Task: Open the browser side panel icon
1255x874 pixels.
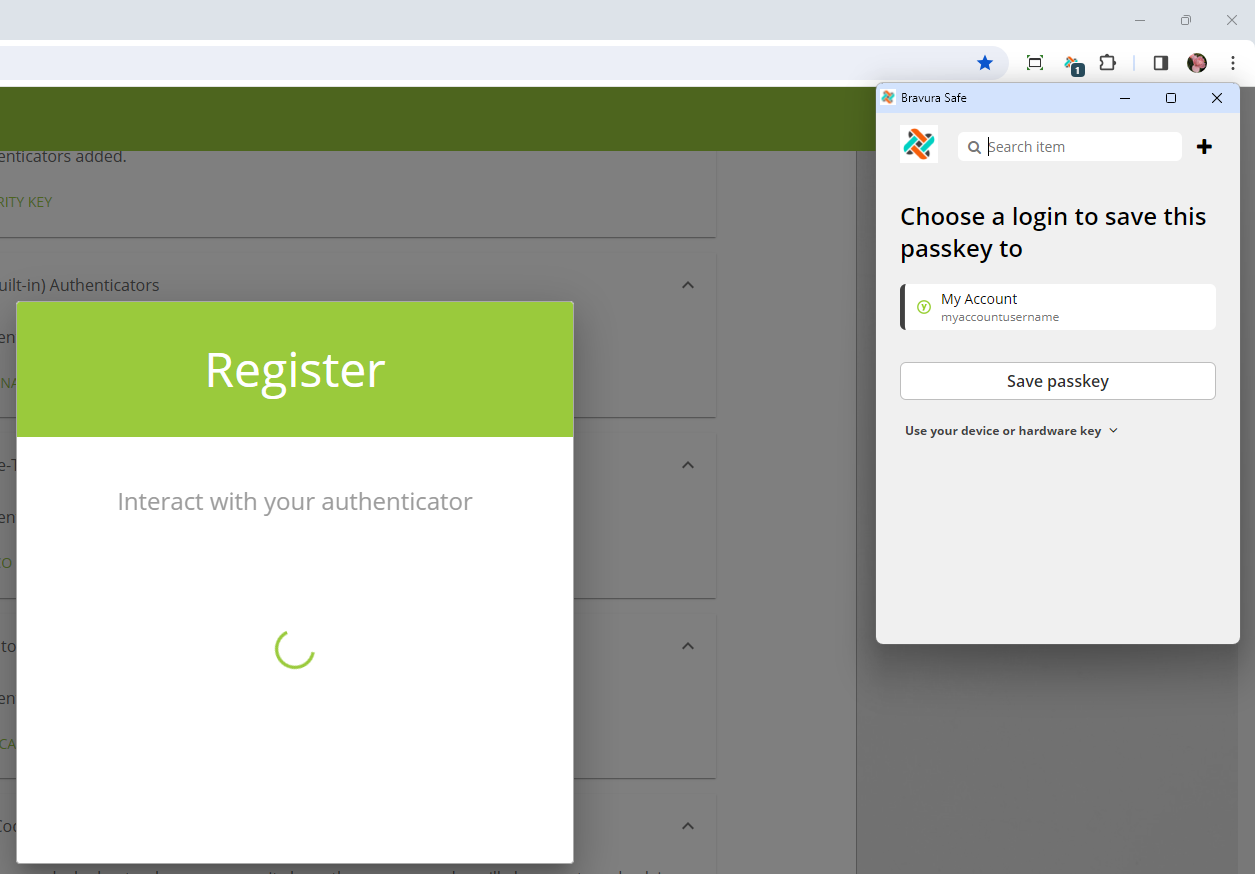Action: (1159, 62)
